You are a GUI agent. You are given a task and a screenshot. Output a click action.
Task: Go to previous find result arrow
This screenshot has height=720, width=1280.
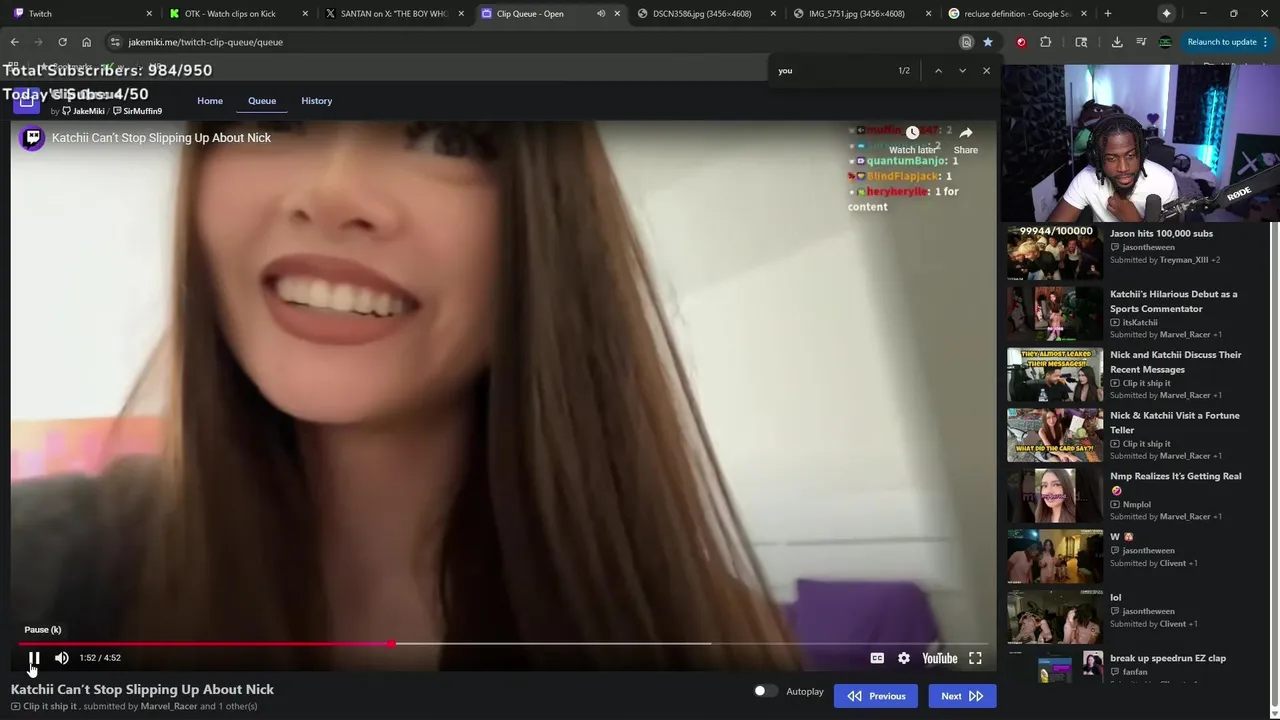tap(938, 71)
